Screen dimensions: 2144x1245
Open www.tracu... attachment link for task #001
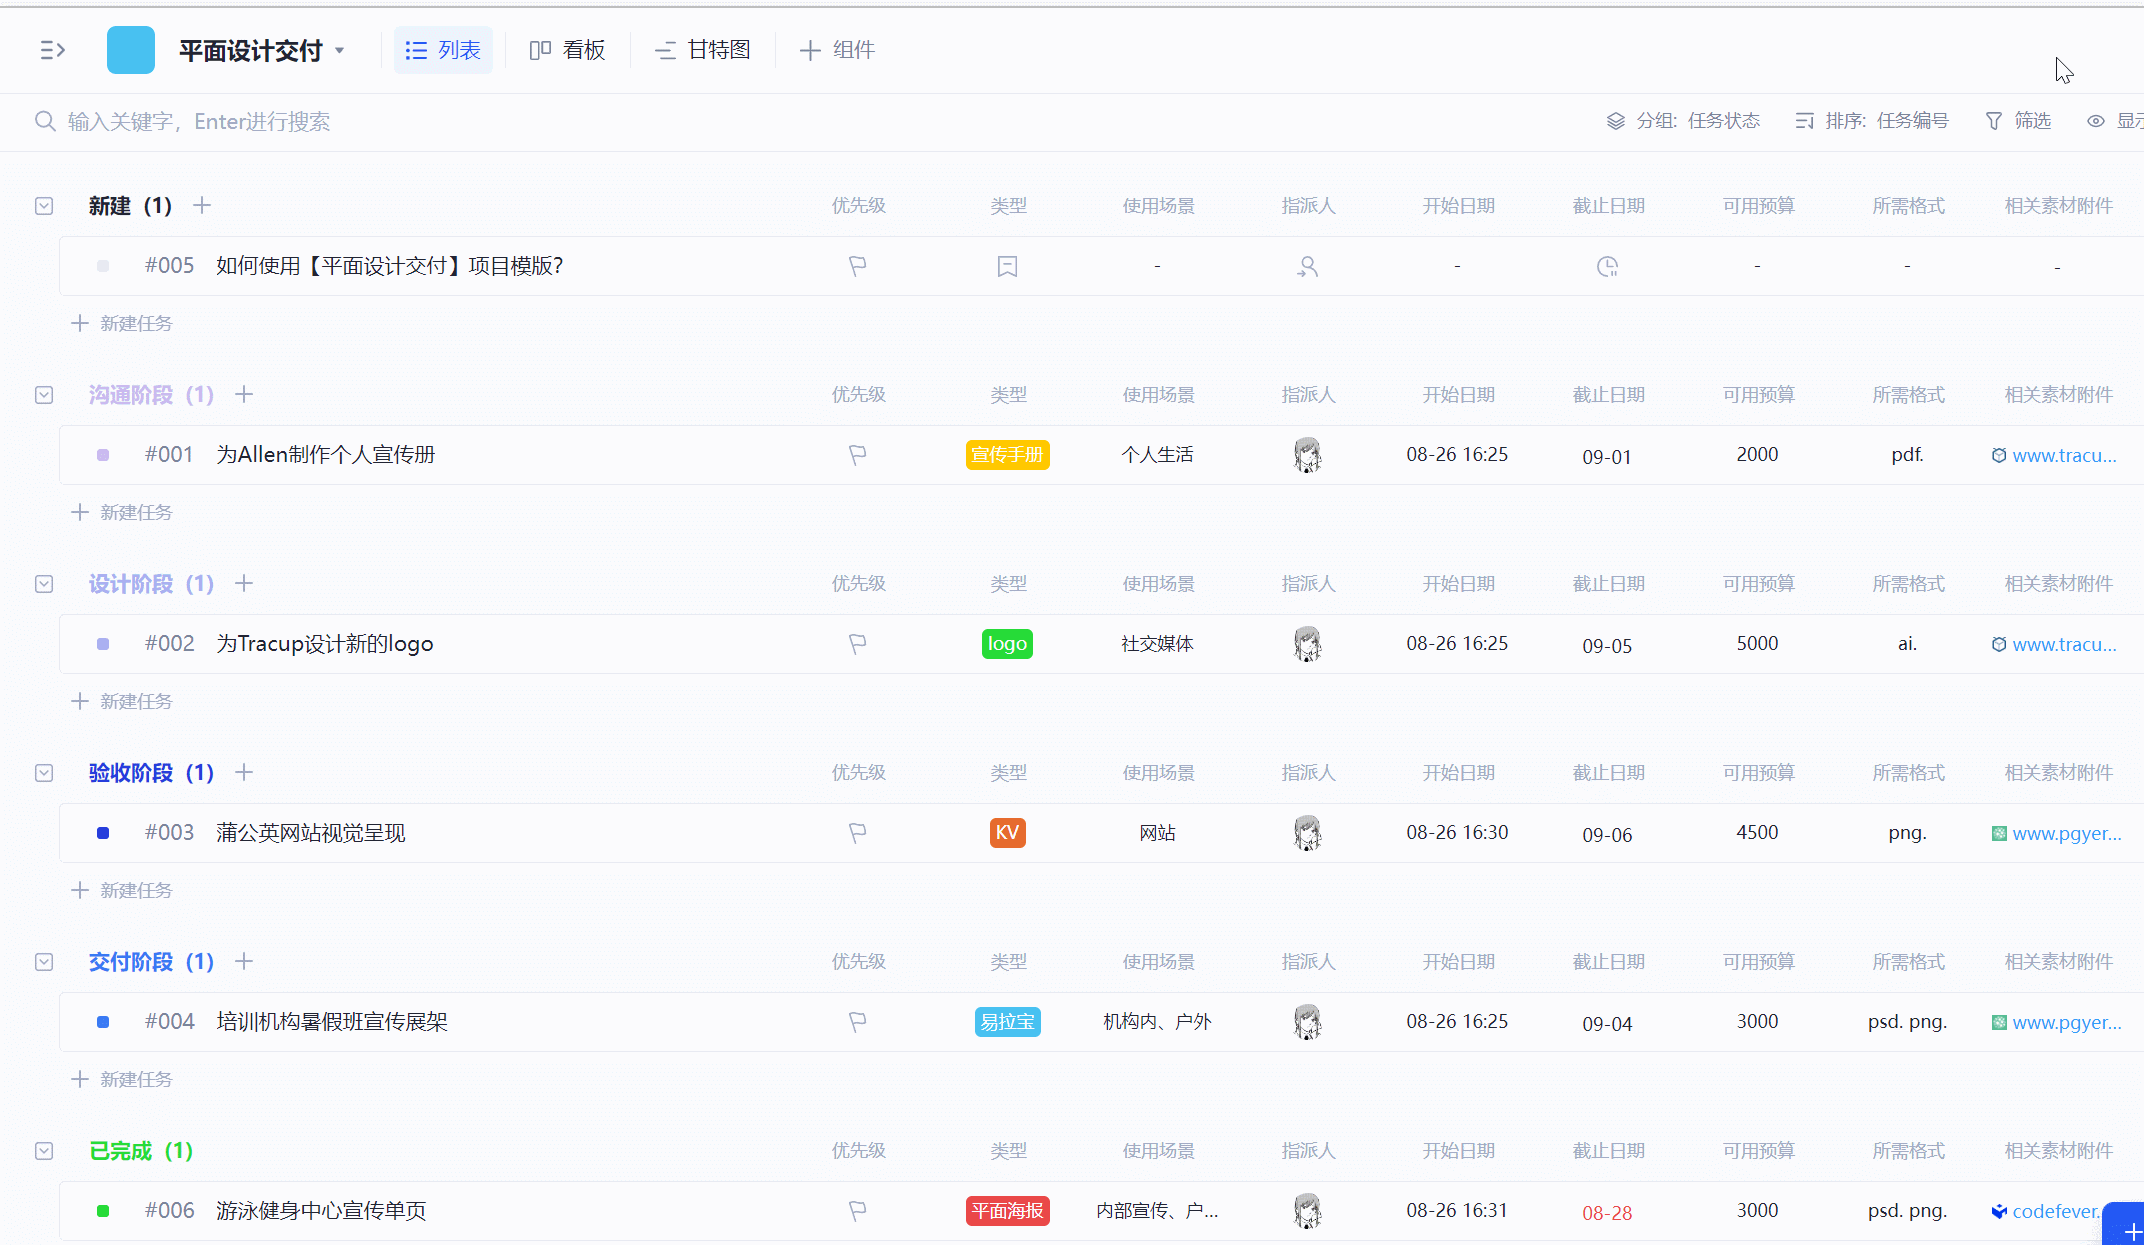tap(2063, 455)
